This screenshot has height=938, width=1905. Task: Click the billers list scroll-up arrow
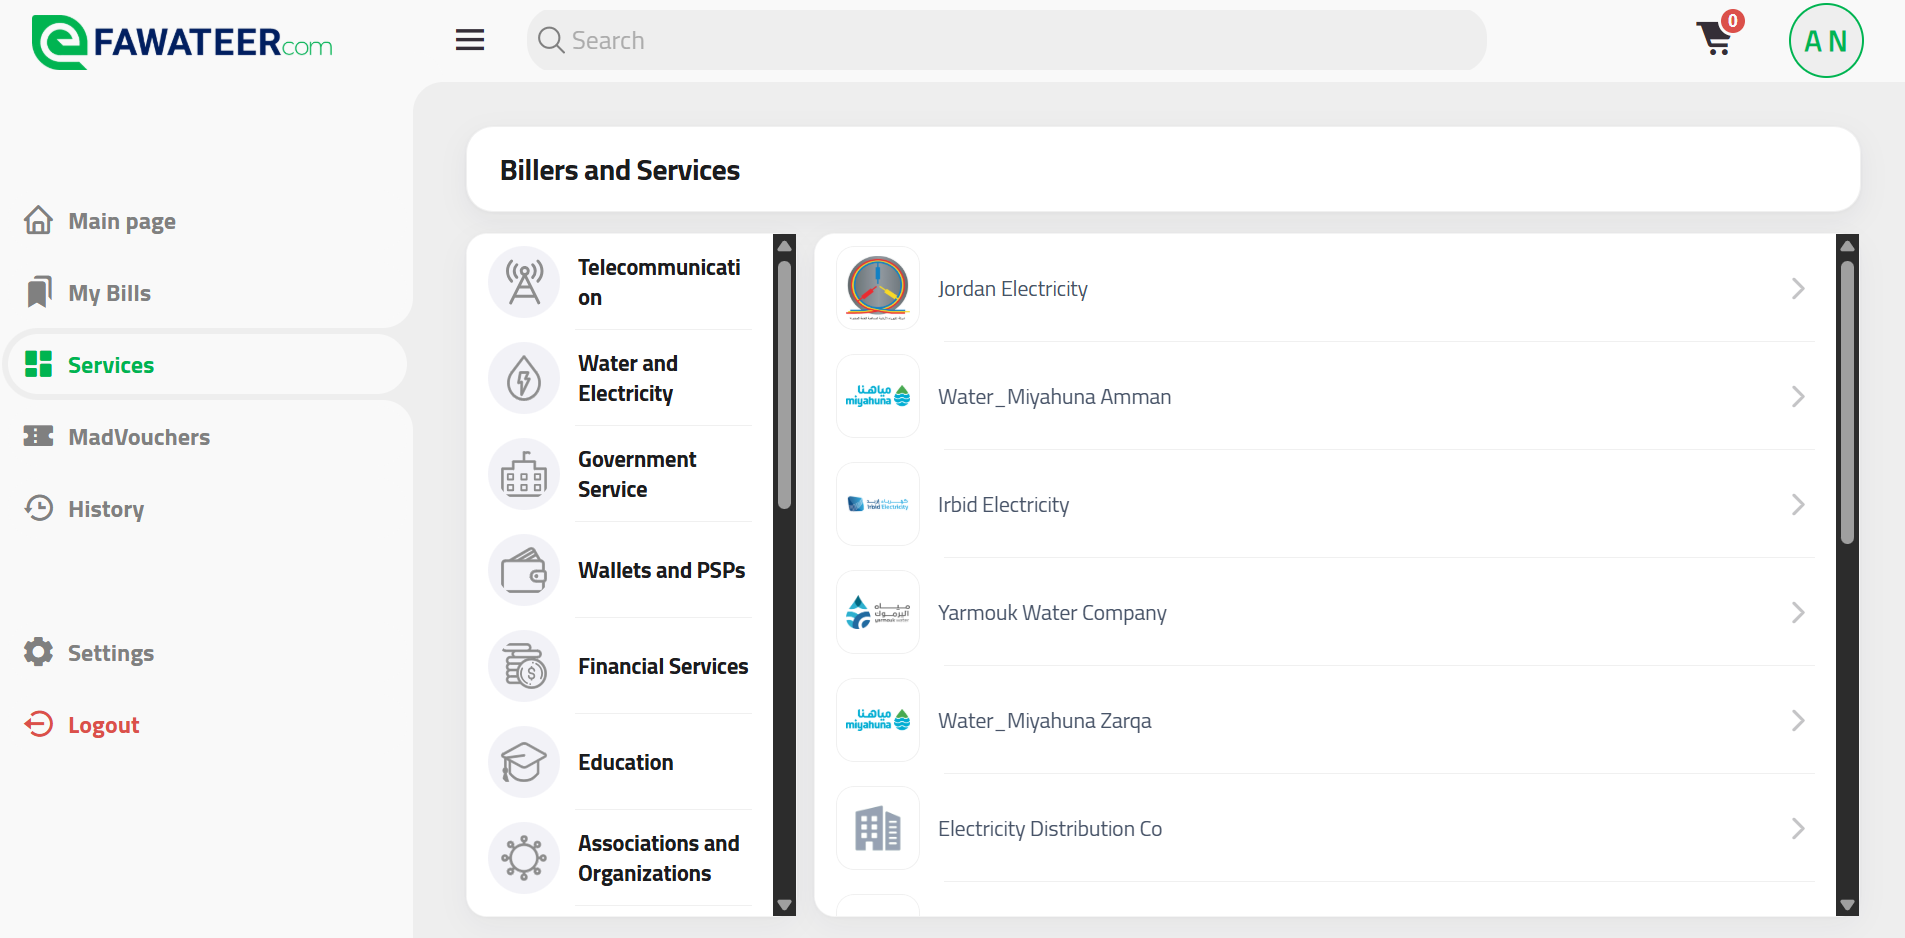tap(1848, 245)
